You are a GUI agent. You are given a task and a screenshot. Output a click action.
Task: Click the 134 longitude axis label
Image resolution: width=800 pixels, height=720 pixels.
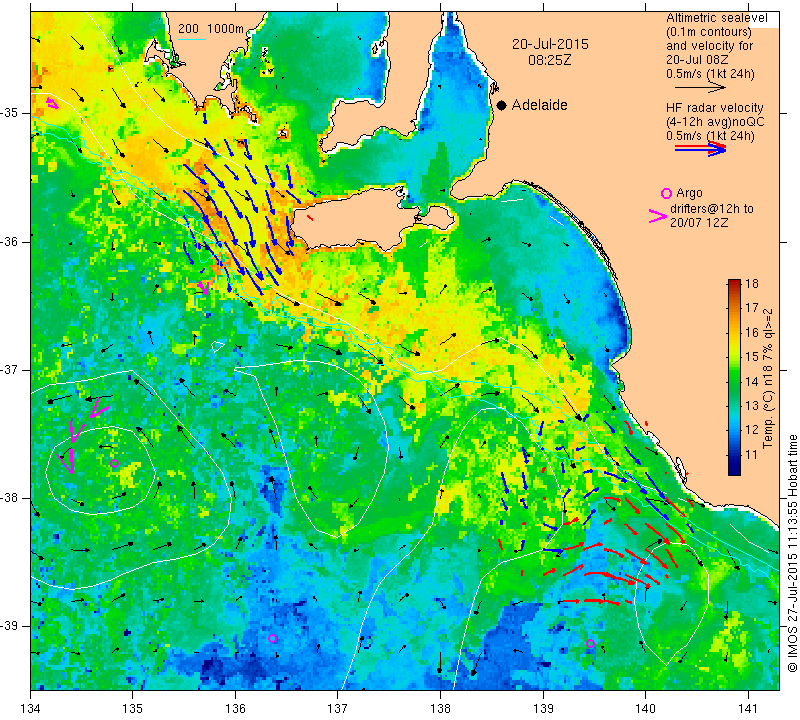(x=30, y=709)
